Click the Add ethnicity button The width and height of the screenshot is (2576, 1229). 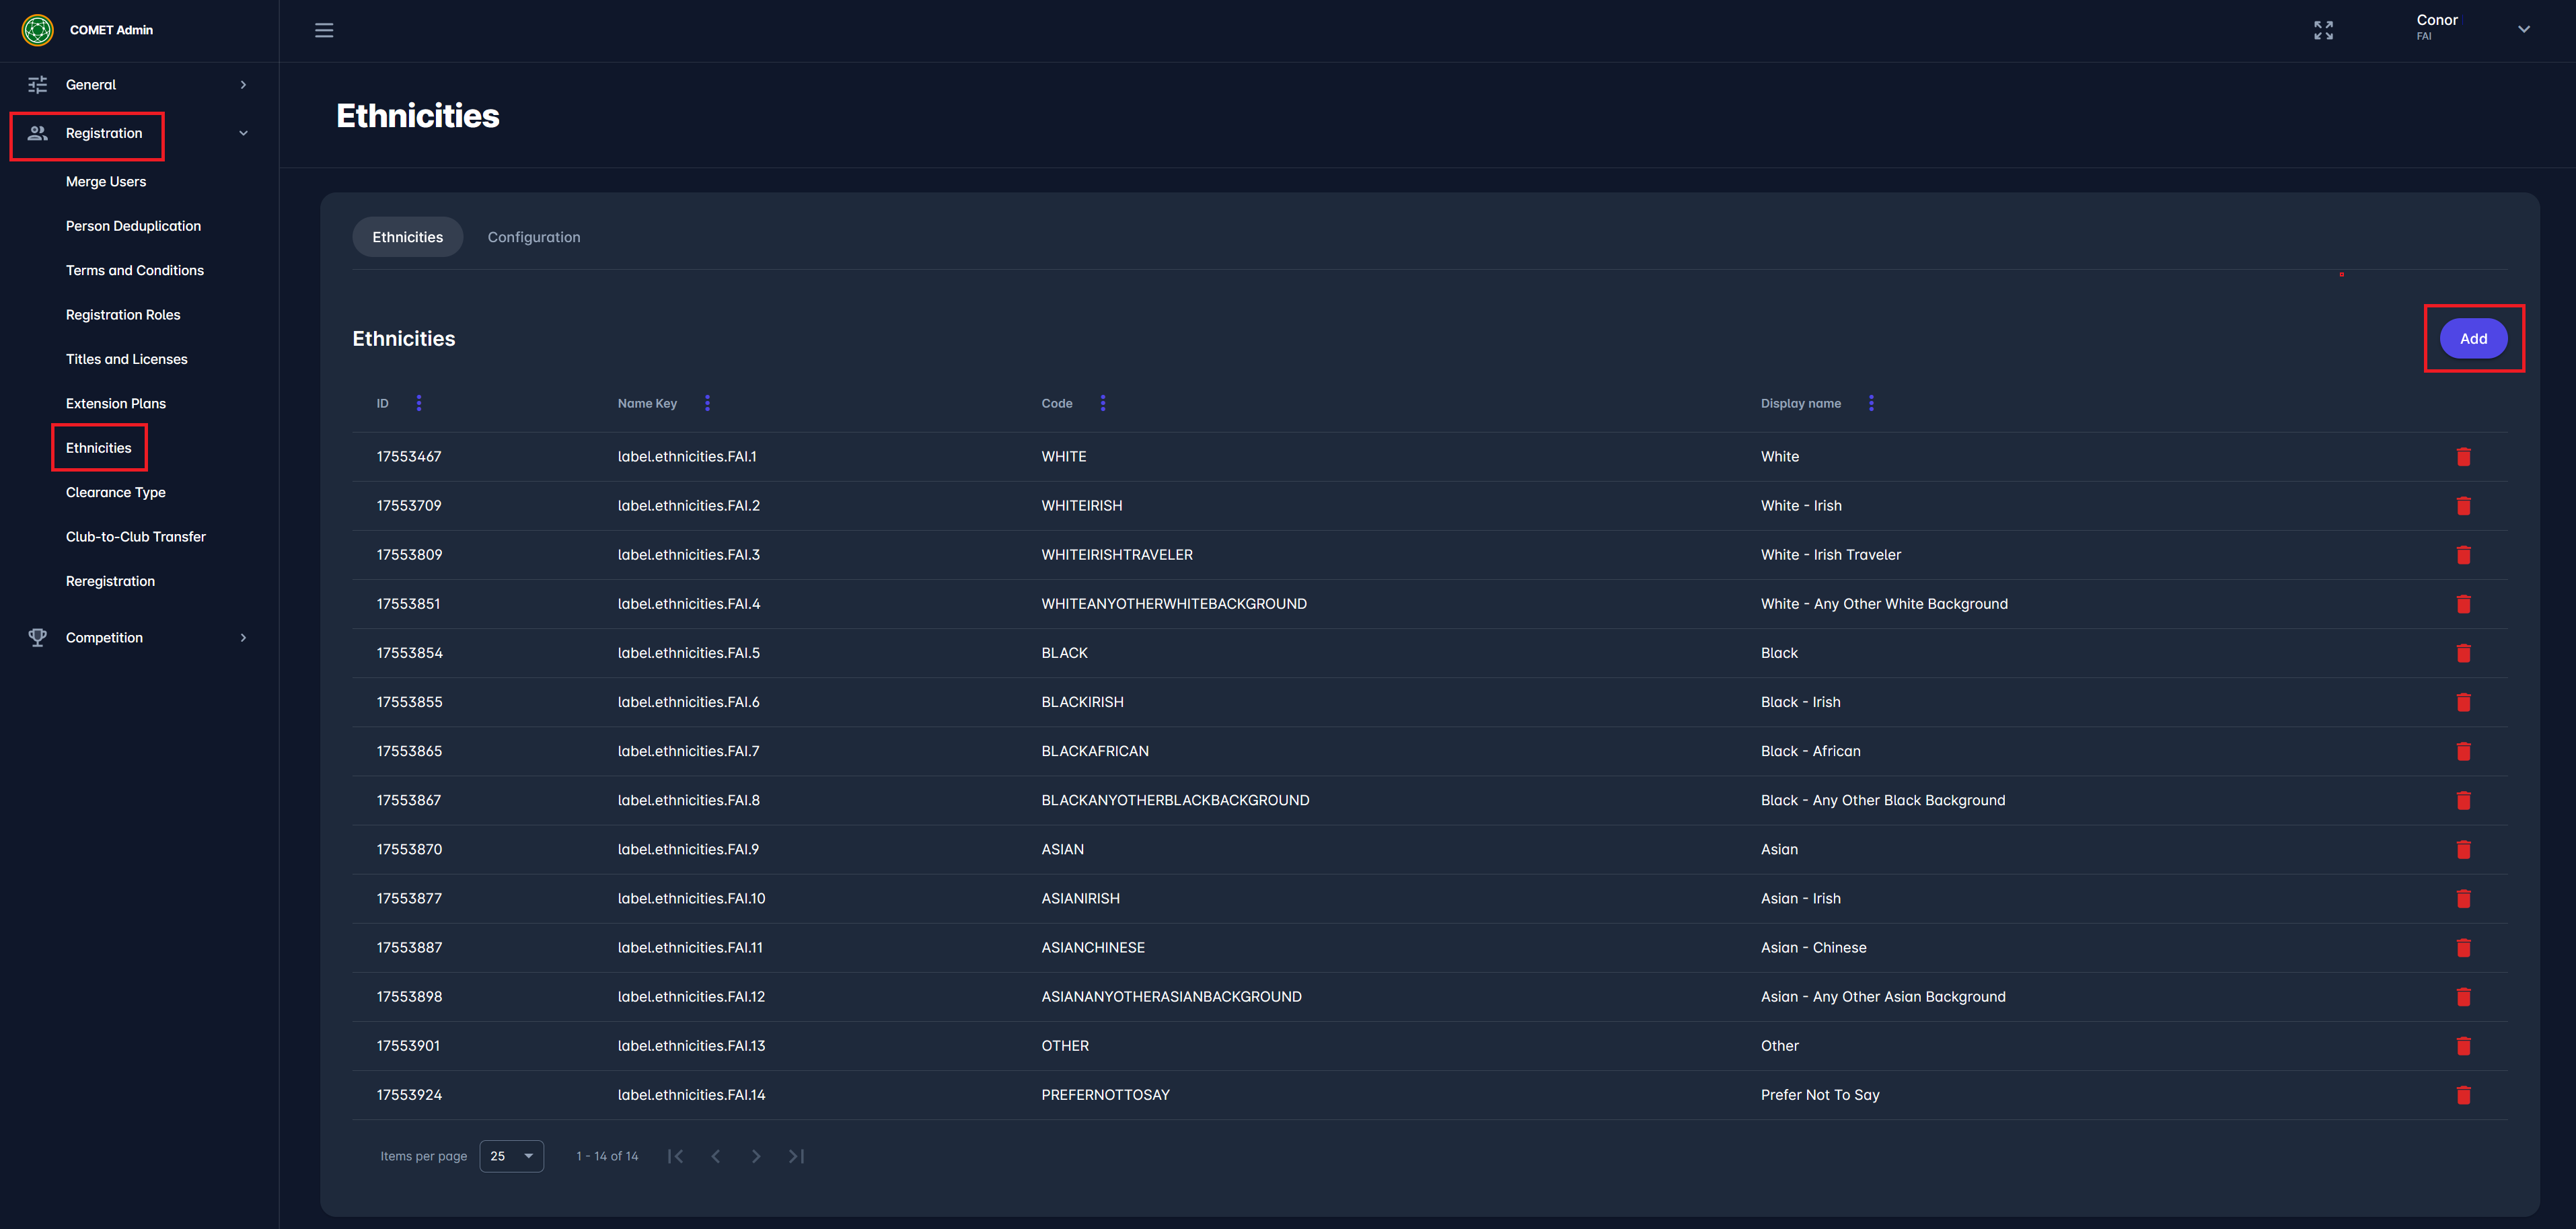[x=2472, y=339]
